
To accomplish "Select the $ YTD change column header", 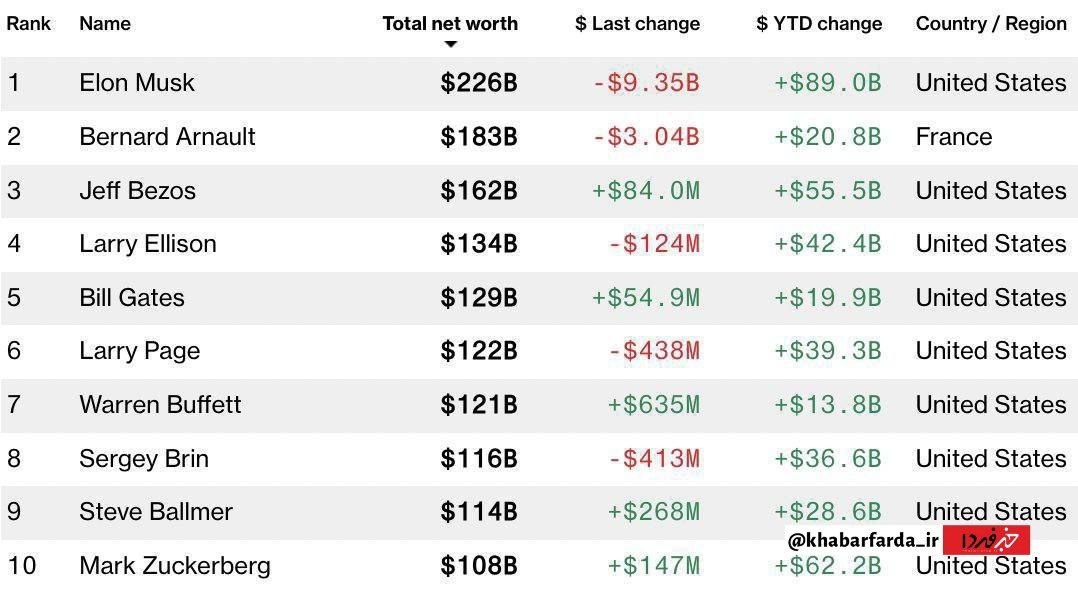I will 819,23.
